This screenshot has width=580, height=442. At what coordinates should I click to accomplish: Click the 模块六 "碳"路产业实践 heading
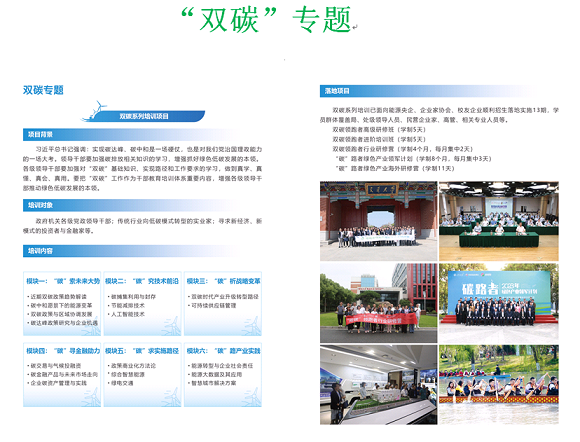coord(223,351)
